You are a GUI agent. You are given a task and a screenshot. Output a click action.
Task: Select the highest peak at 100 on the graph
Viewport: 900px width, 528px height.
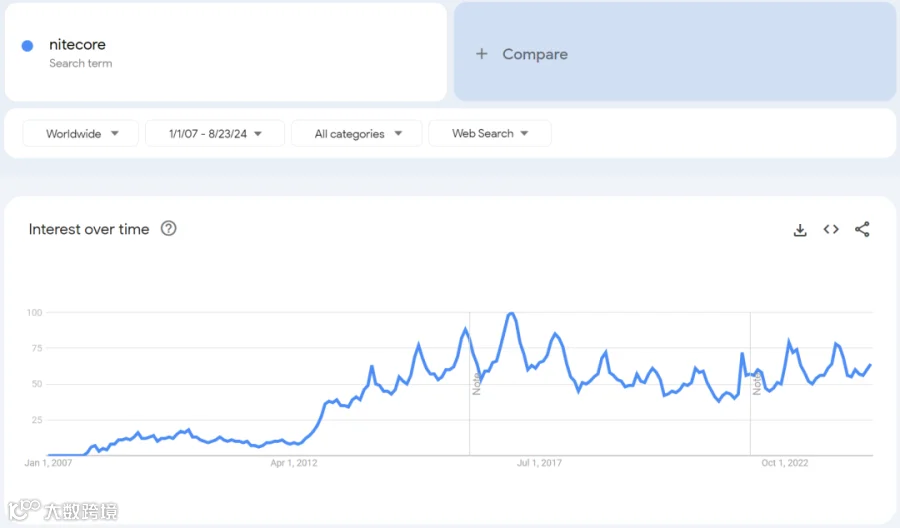point(511,313)
